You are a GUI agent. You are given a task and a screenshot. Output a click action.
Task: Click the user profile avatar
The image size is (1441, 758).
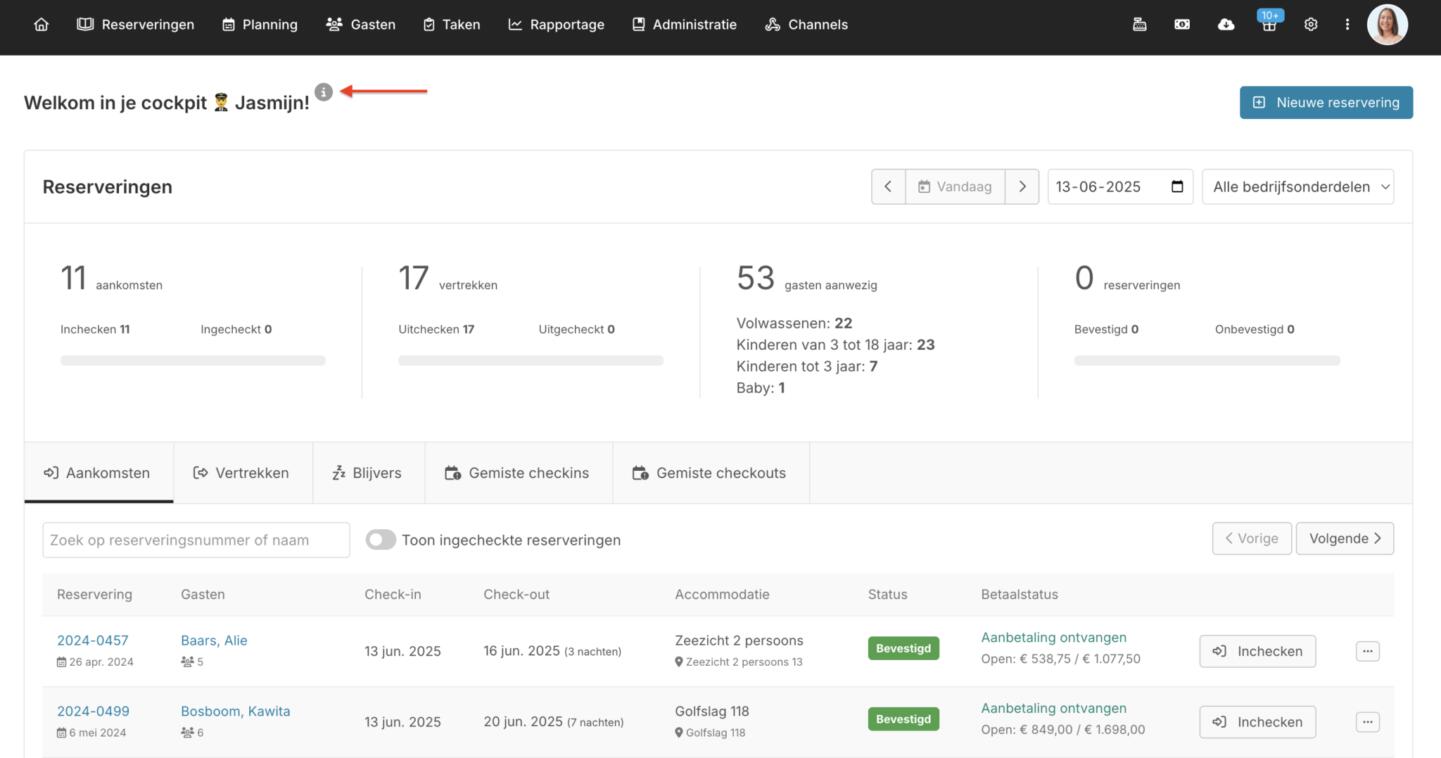click(x=1387, y=25)
